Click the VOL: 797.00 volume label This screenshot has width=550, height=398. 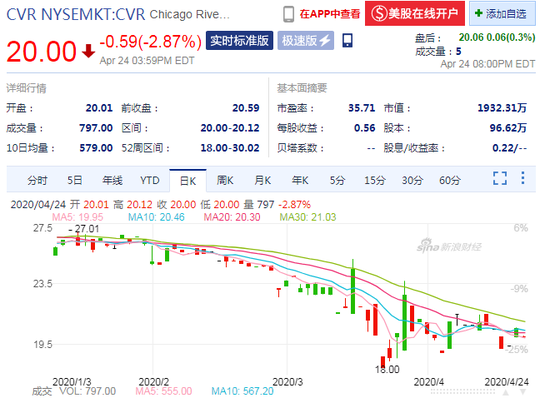click(88, 391)
